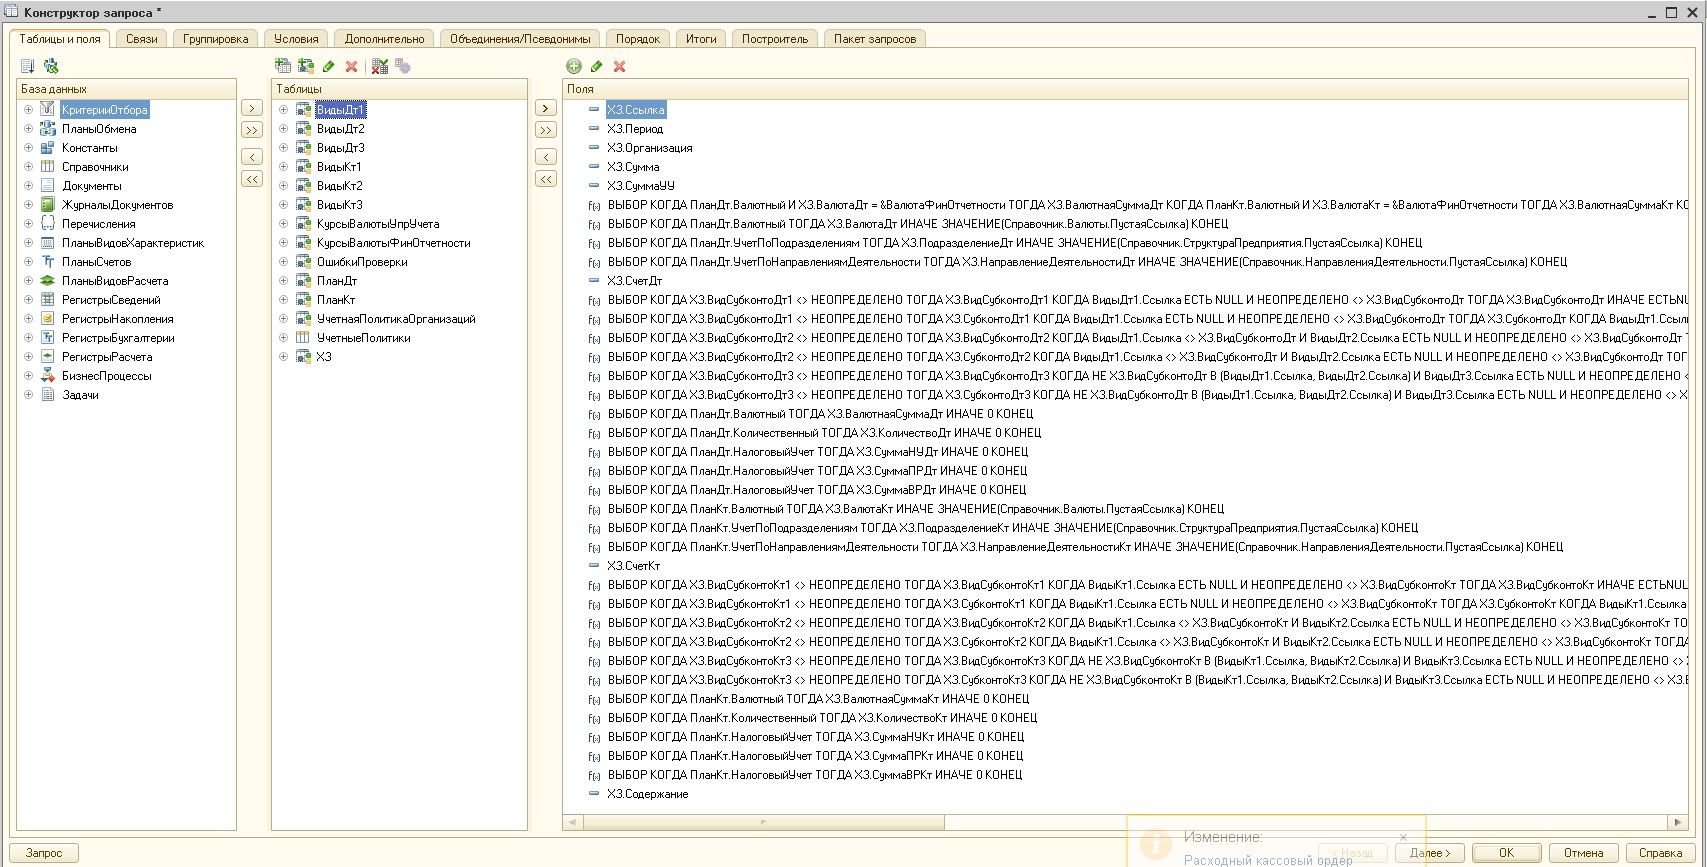
Task: Click the ПланыВидовРасчета icon
Action: pyautogui.click(x=47, y=280)
